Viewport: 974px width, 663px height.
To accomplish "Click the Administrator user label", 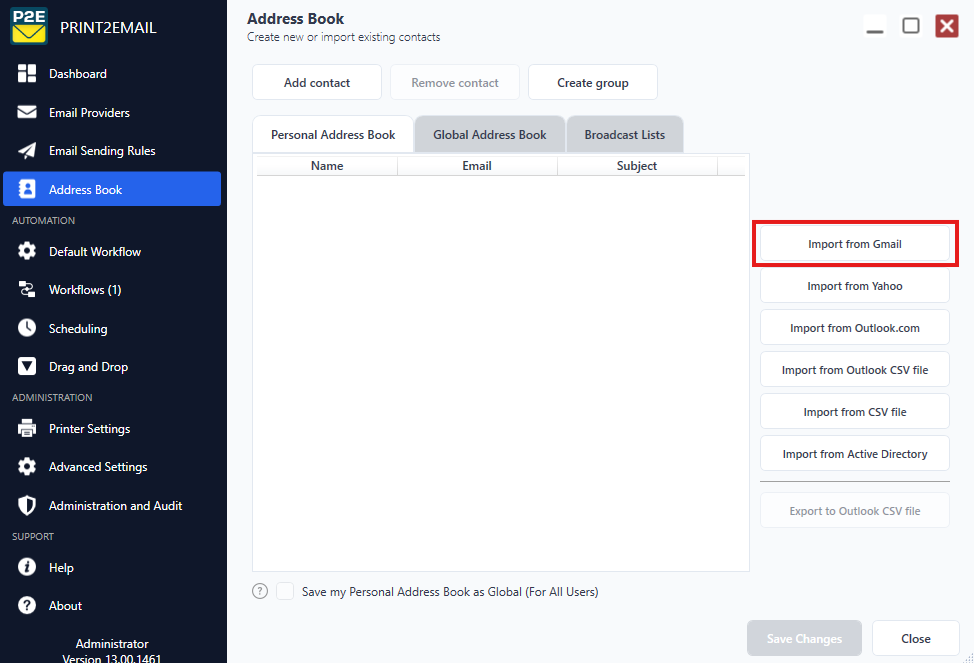I will (112, 643).
